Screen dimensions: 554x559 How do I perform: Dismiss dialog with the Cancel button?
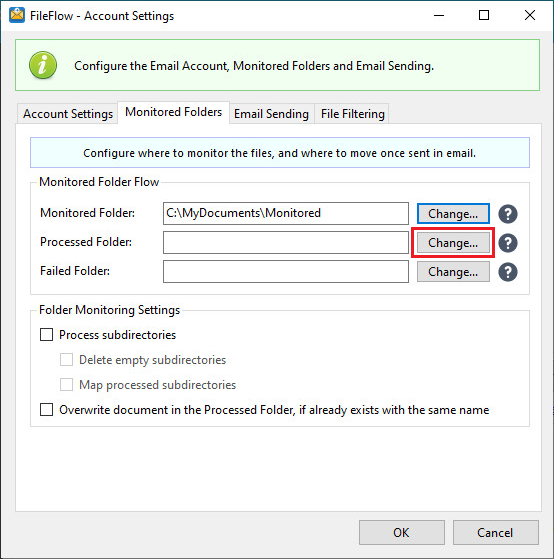(x=496, y=532)
